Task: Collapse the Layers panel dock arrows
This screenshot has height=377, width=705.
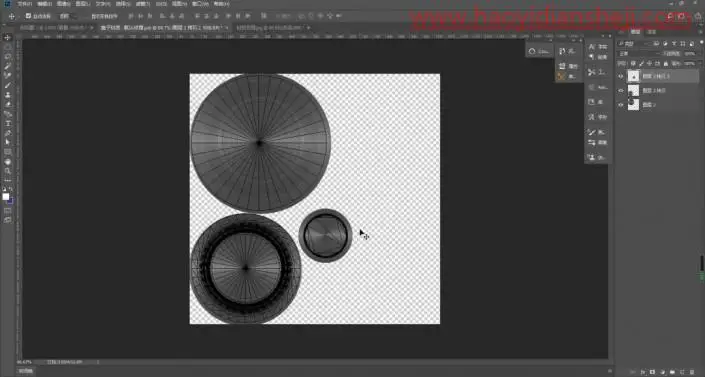Action: [x=700, y=25]
